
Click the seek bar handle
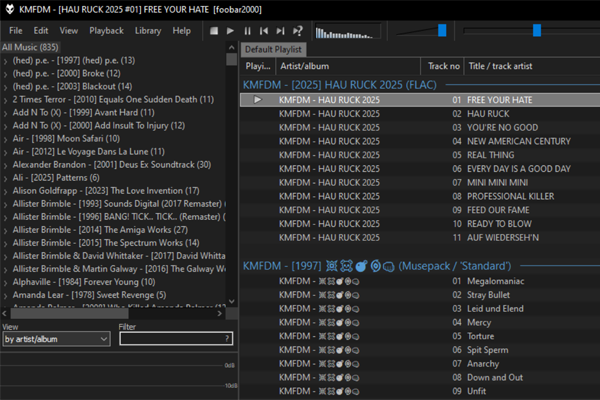(537, 30)
